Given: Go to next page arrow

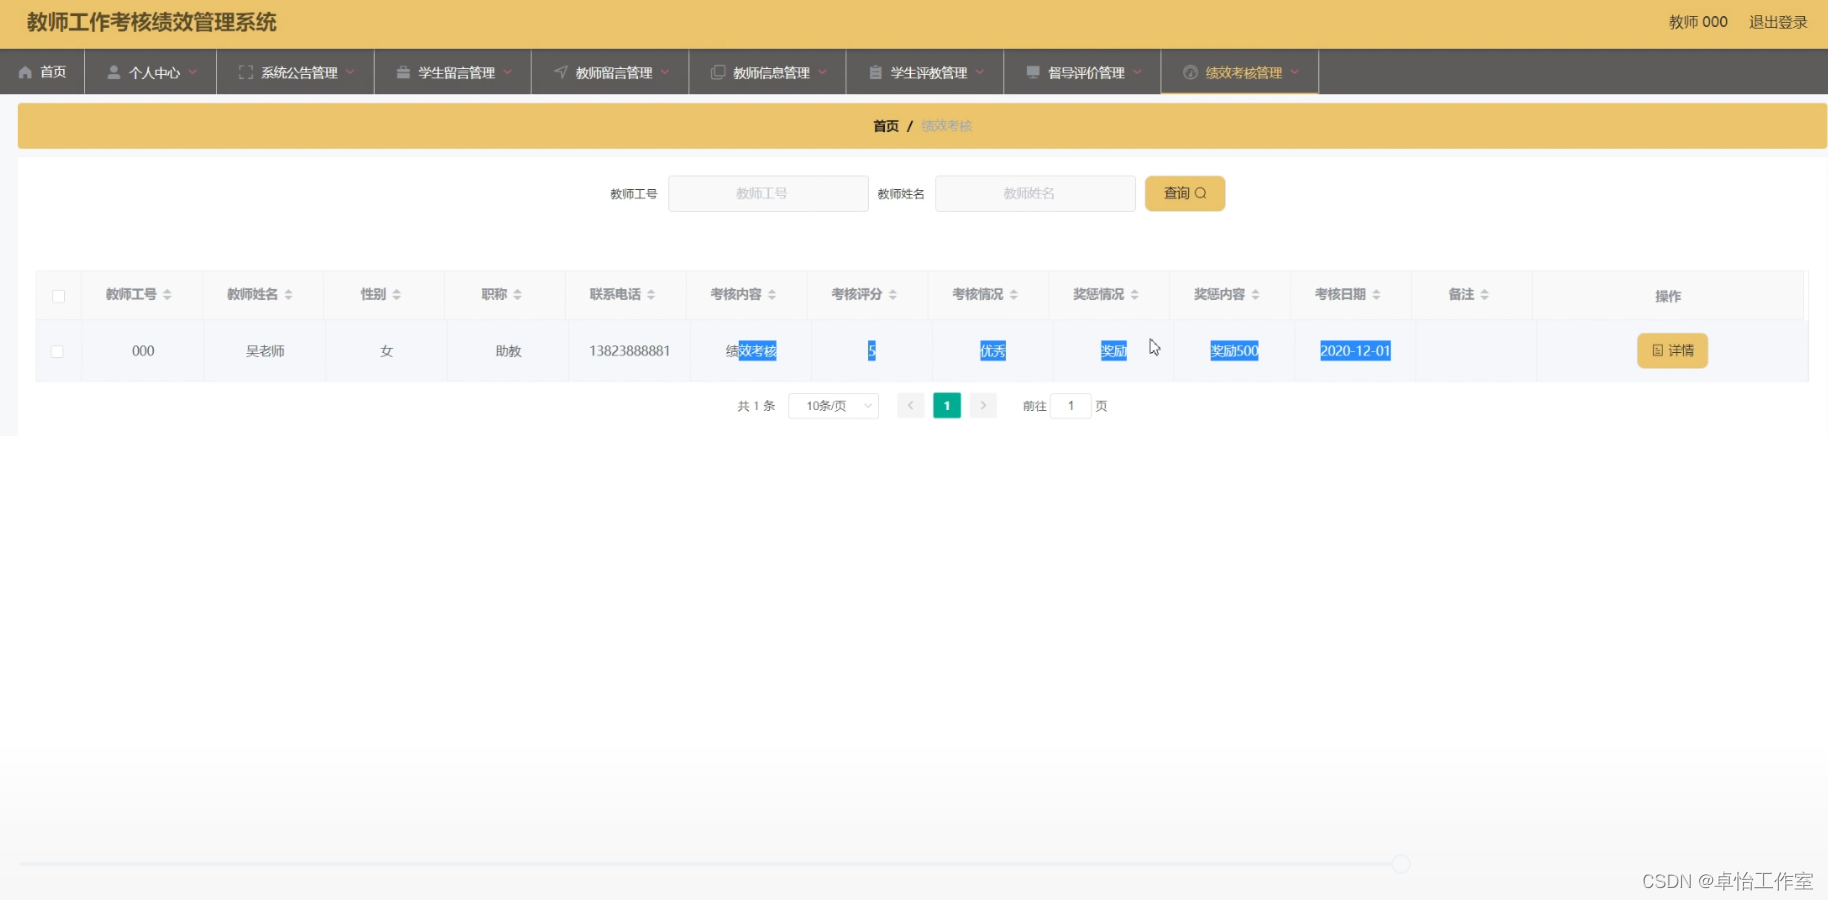Looking at the screenshot, I should point(983,405).
